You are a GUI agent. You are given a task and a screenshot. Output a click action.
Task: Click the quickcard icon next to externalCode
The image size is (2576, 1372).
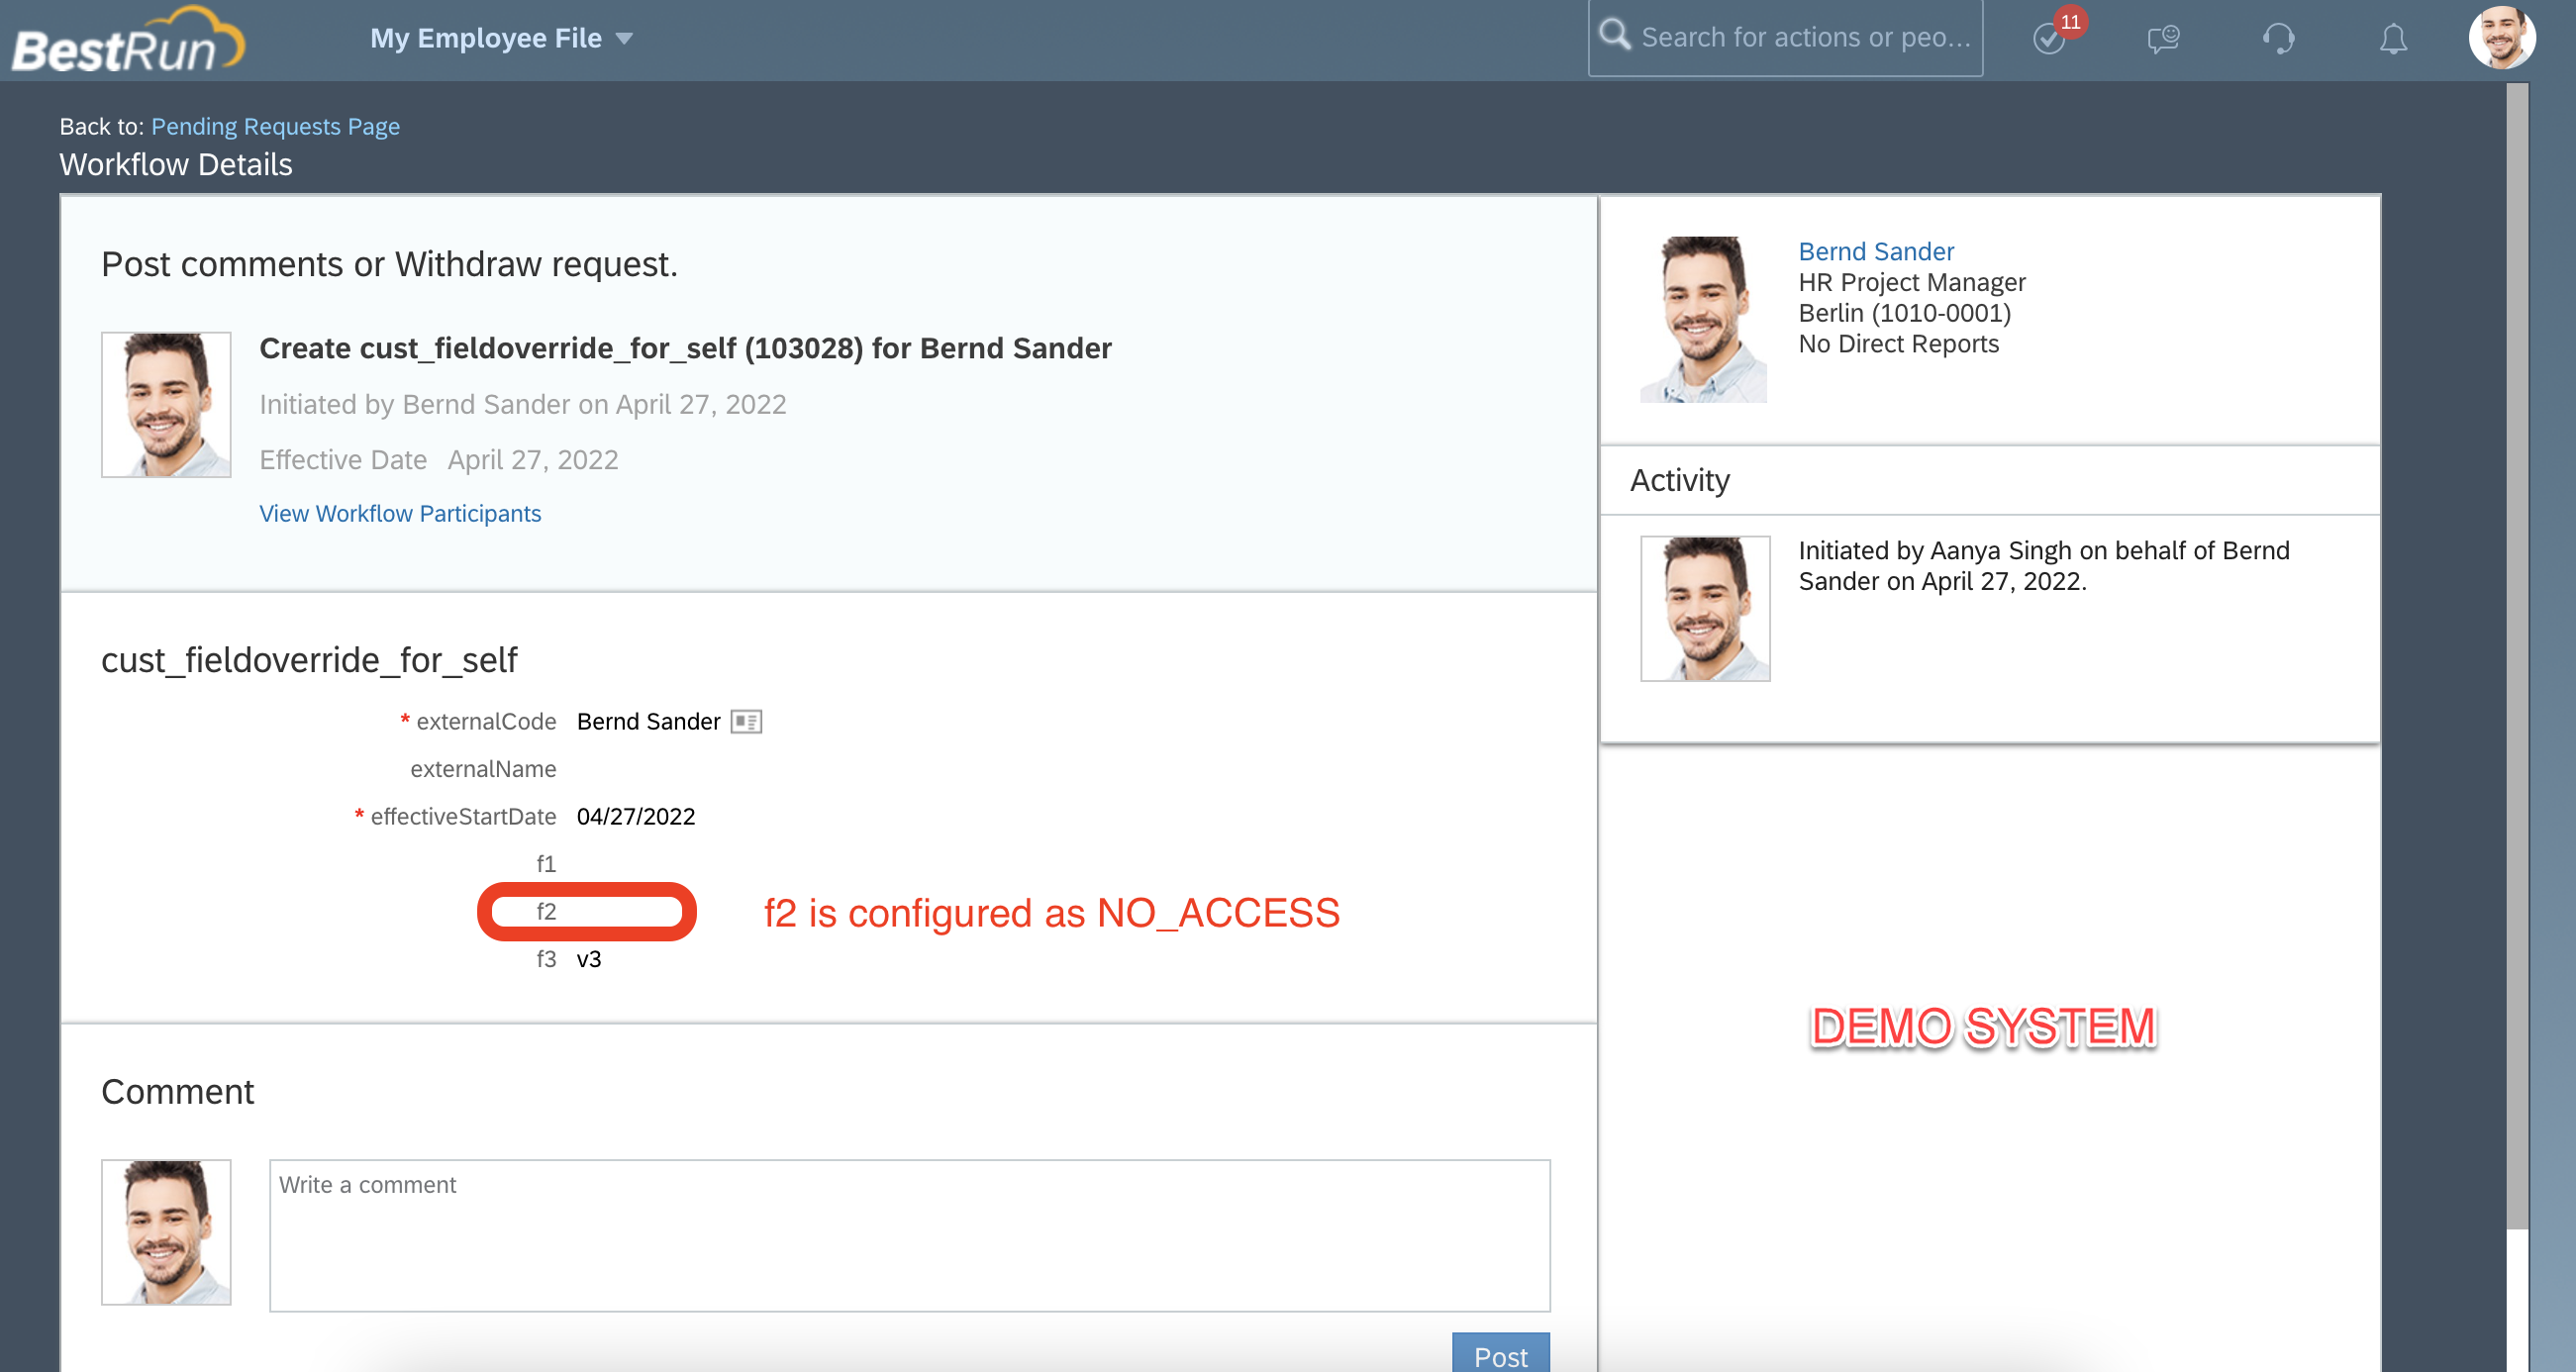tap(746, 721)
